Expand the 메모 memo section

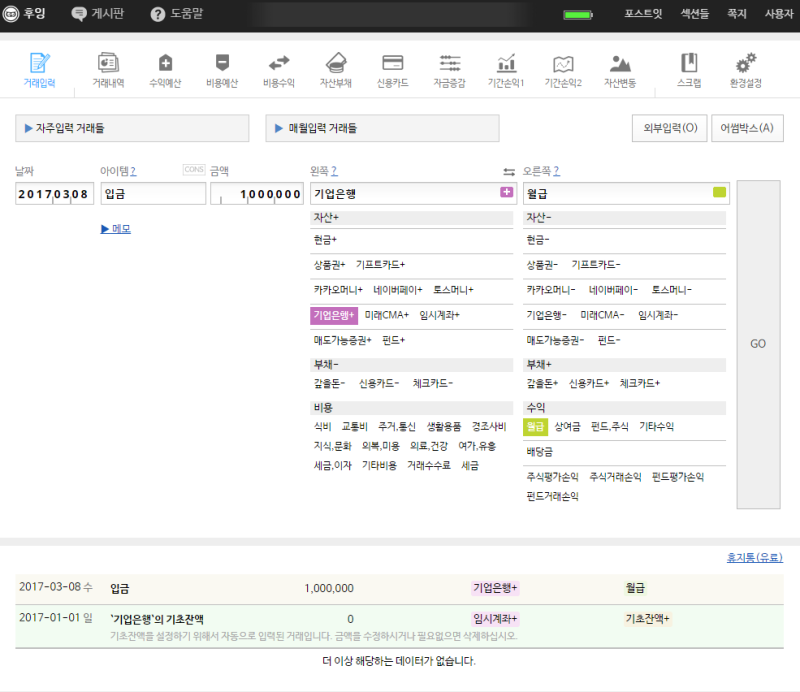point(116,229)
